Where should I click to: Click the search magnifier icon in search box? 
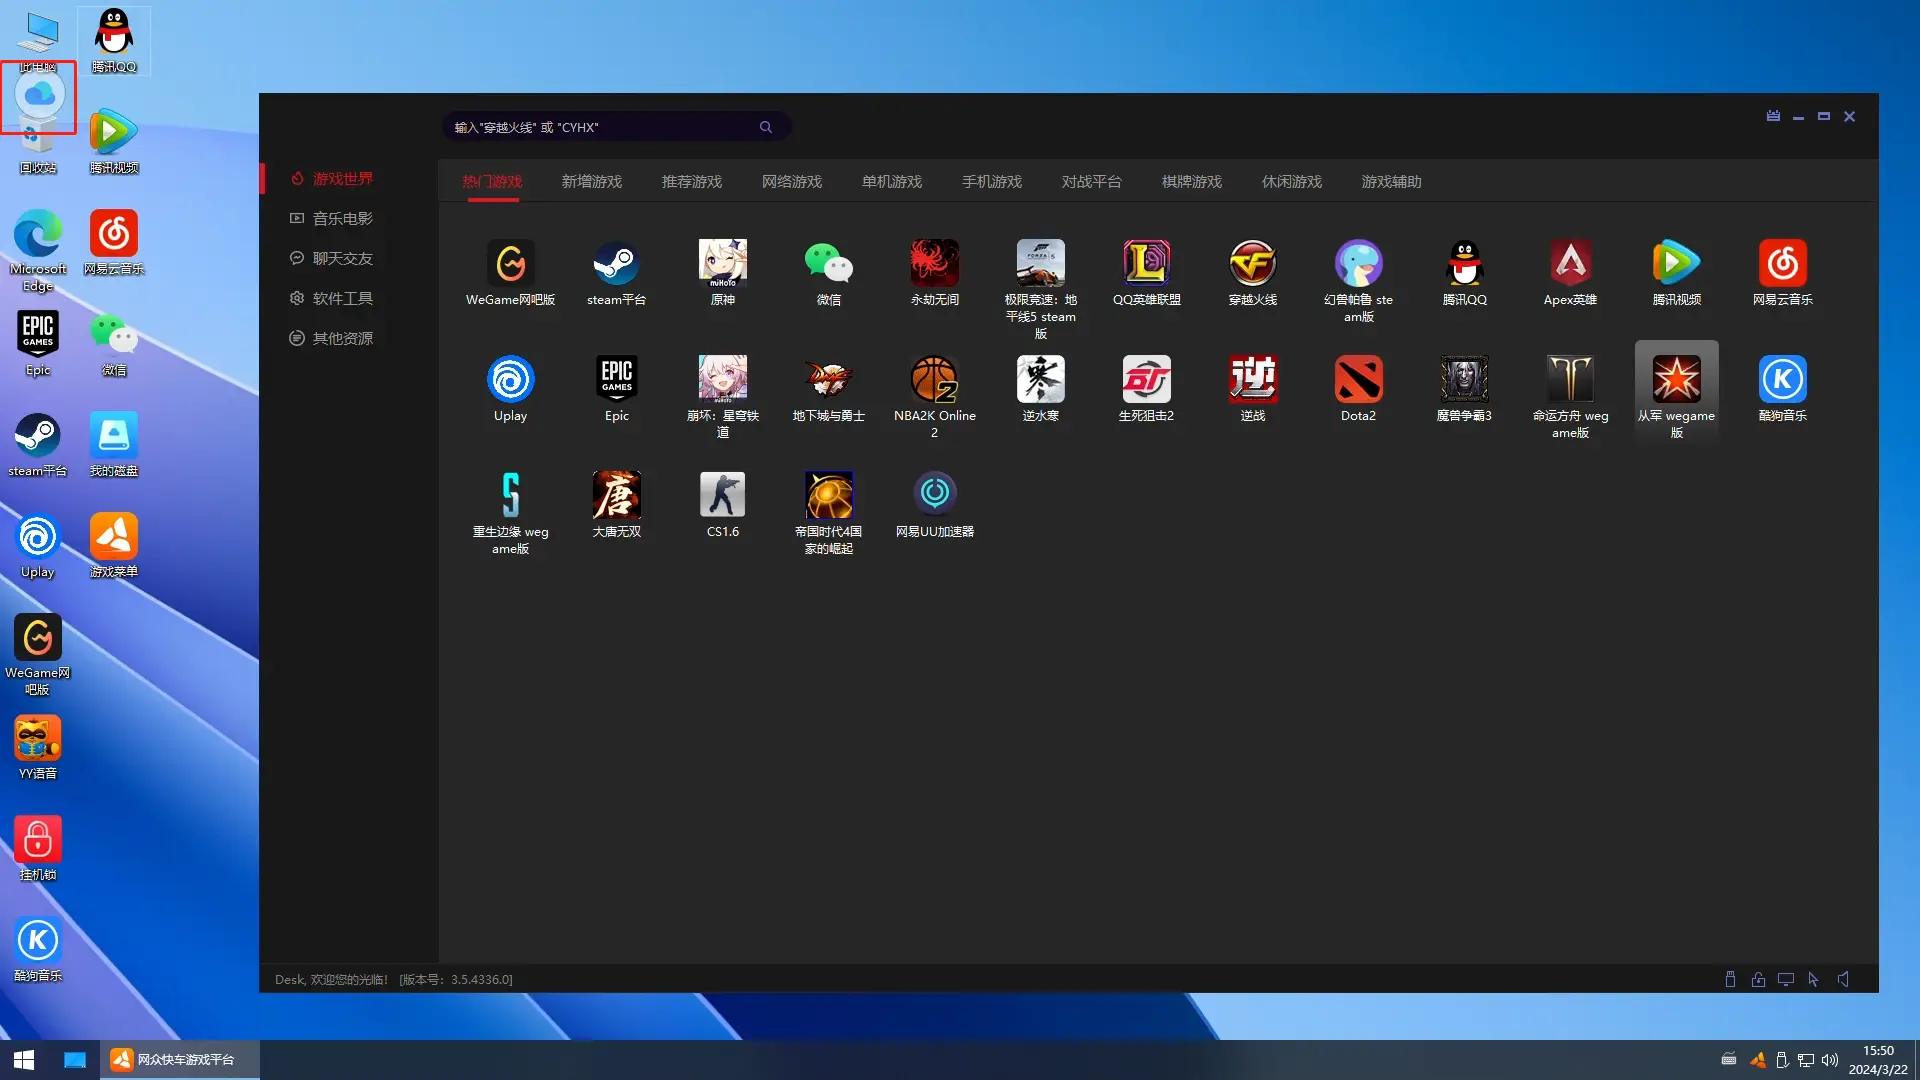pos(766,127)
